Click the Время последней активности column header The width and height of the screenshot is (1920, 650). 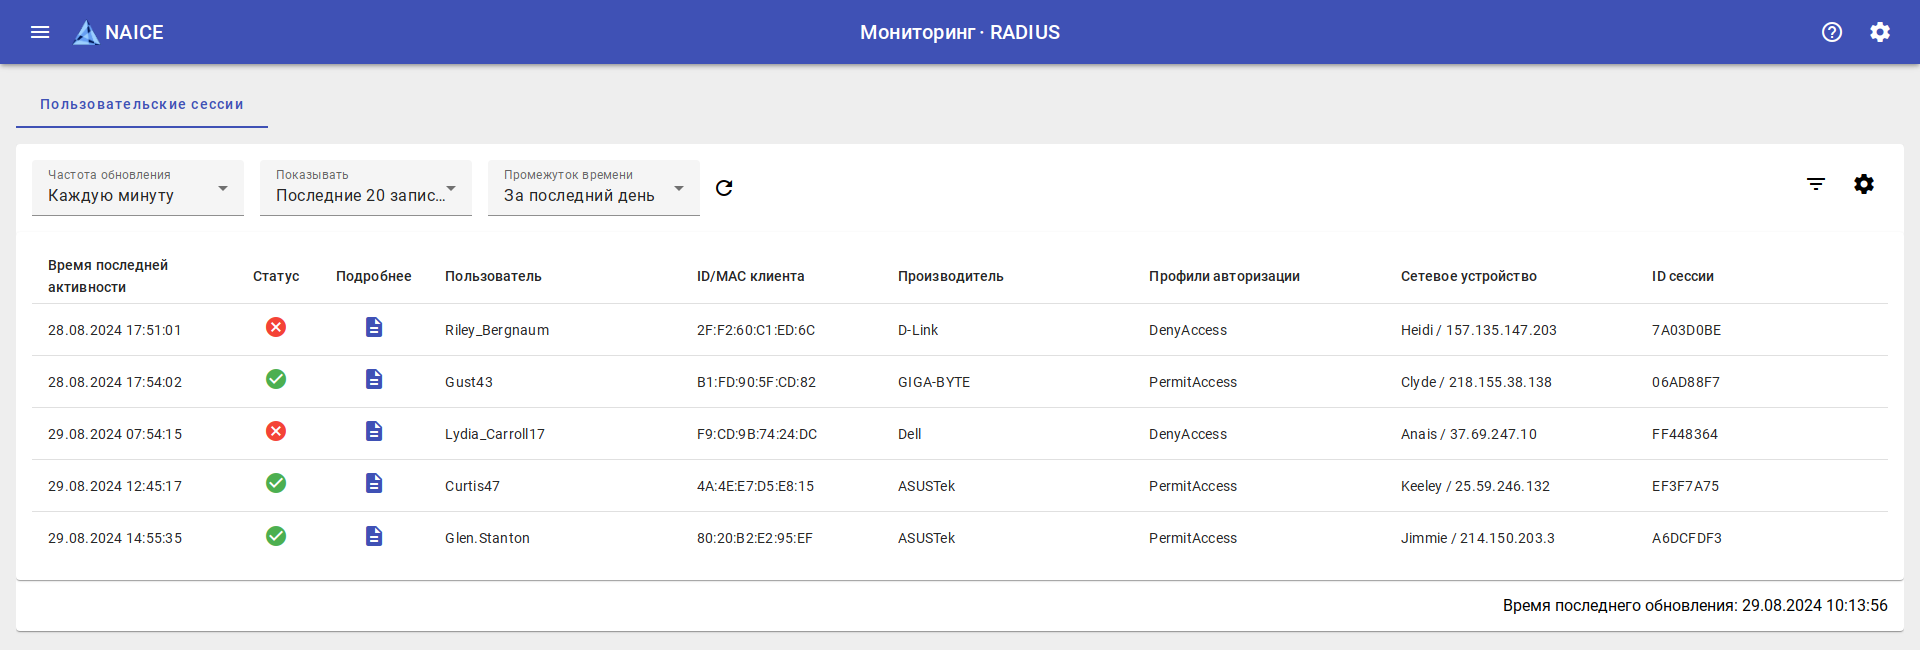108,276
